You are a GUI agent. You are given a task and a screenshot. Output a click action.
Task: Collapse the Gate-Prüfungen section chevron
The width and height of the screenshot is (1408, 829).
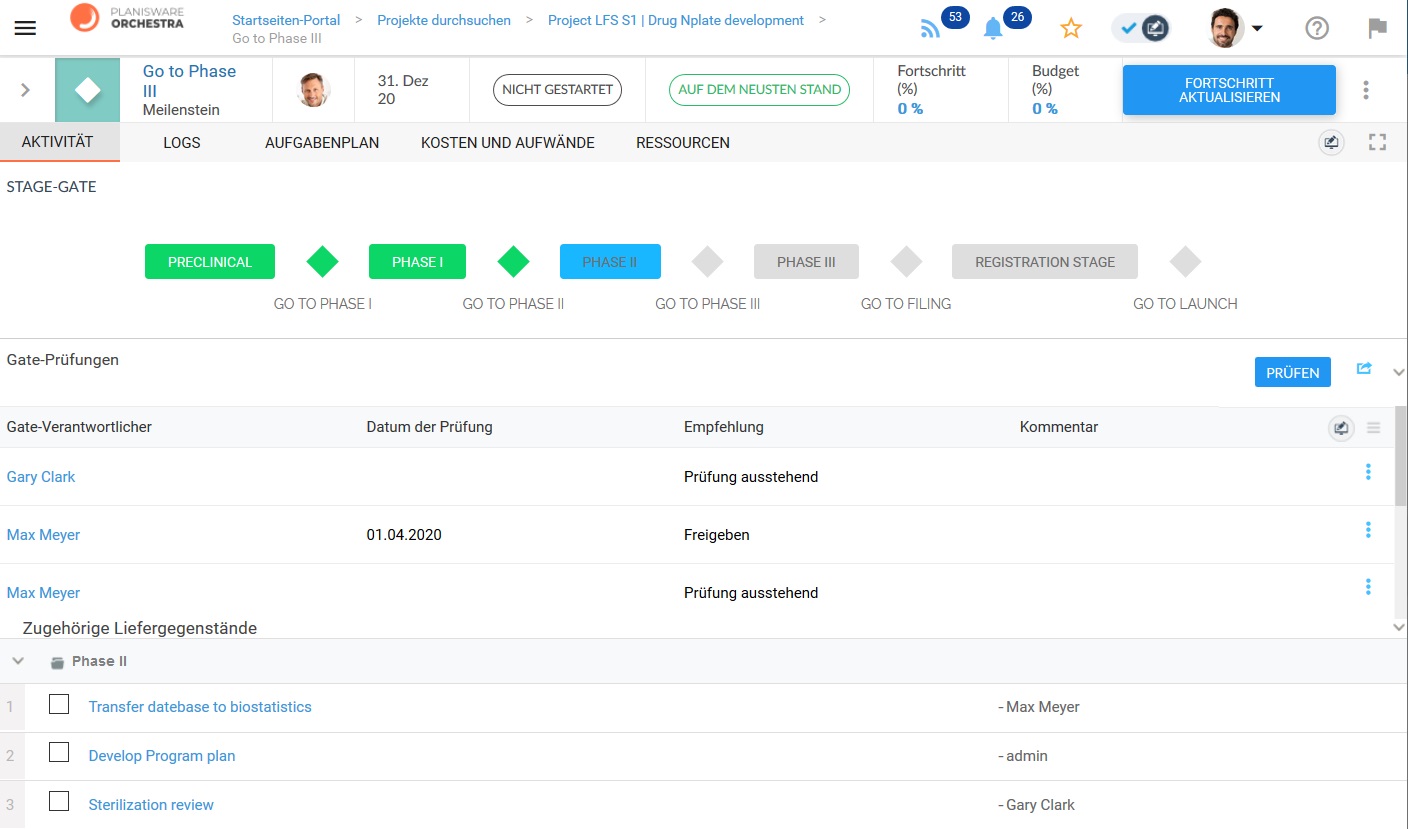(x=1398, y=372)
